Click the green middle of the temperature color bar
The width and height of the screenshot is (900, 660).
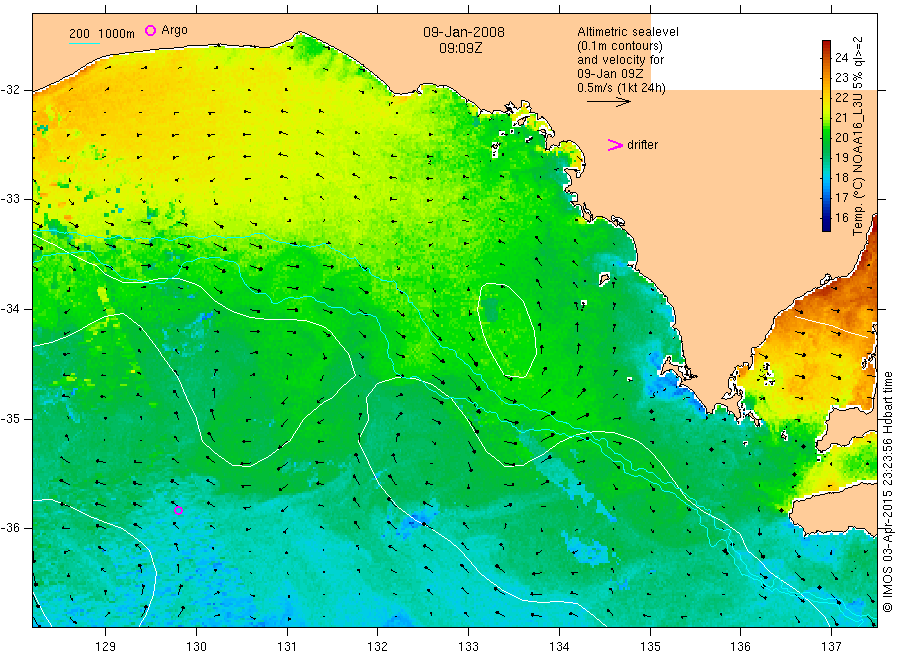(x=827, y=136)
